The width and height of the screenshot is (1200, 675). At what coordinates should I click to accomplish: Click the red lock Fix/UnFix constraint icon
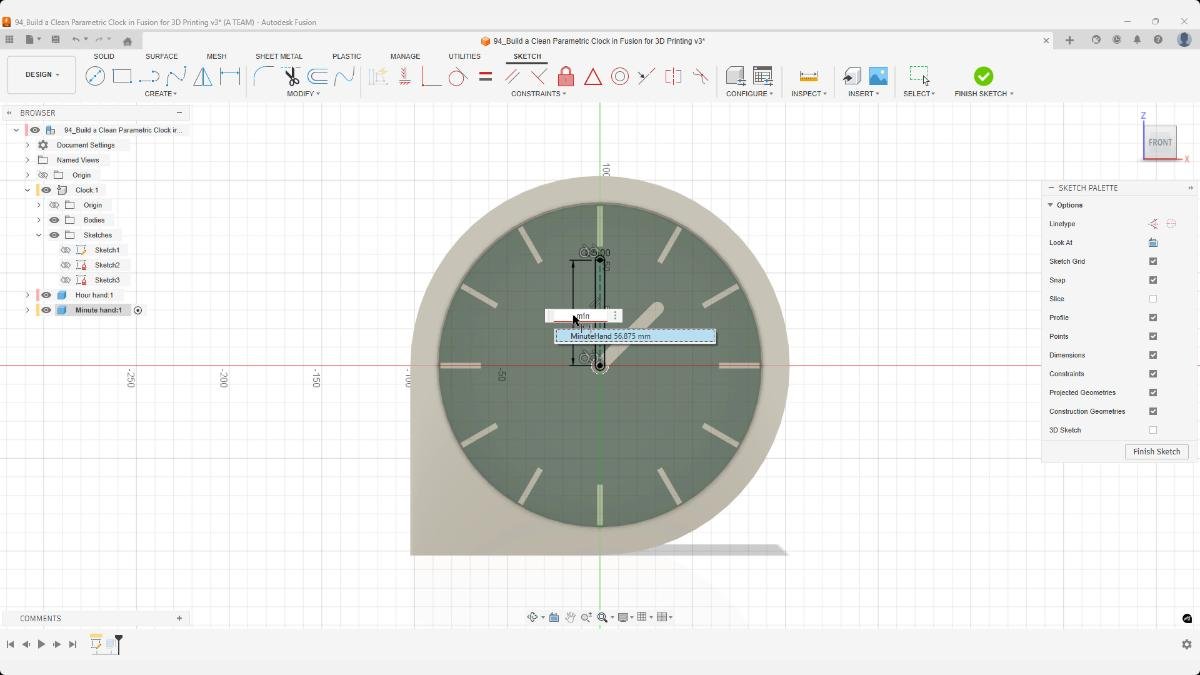click(x=566, y=76)
